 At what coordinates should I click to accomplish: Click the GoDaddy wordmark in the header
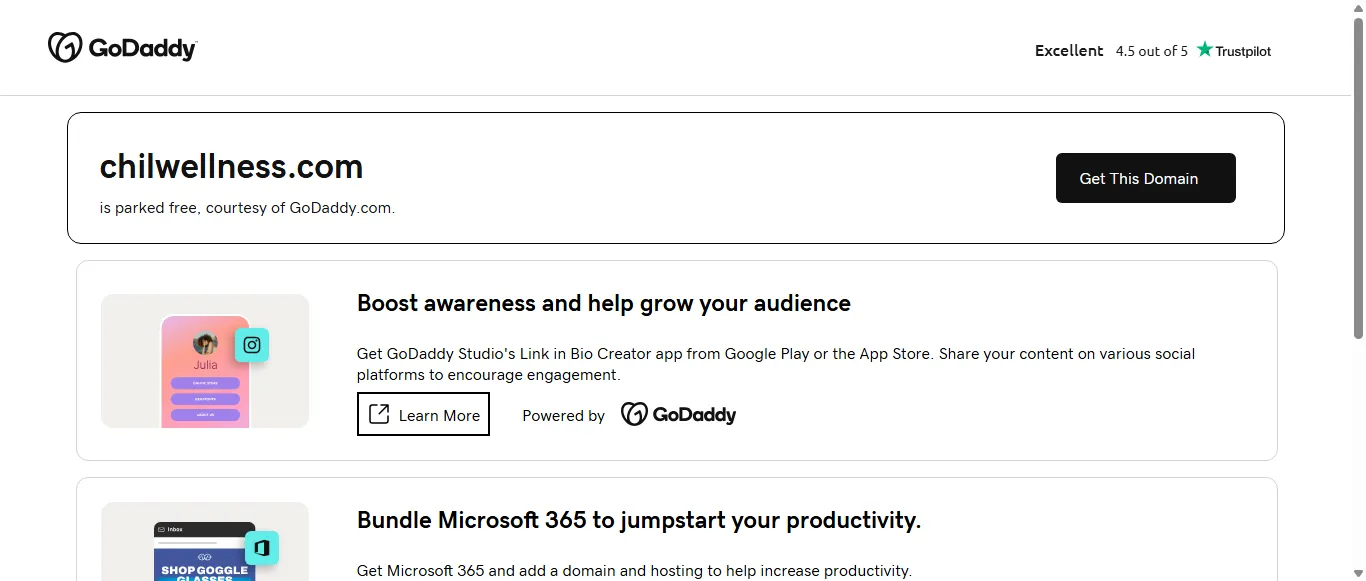coord(143,49)
